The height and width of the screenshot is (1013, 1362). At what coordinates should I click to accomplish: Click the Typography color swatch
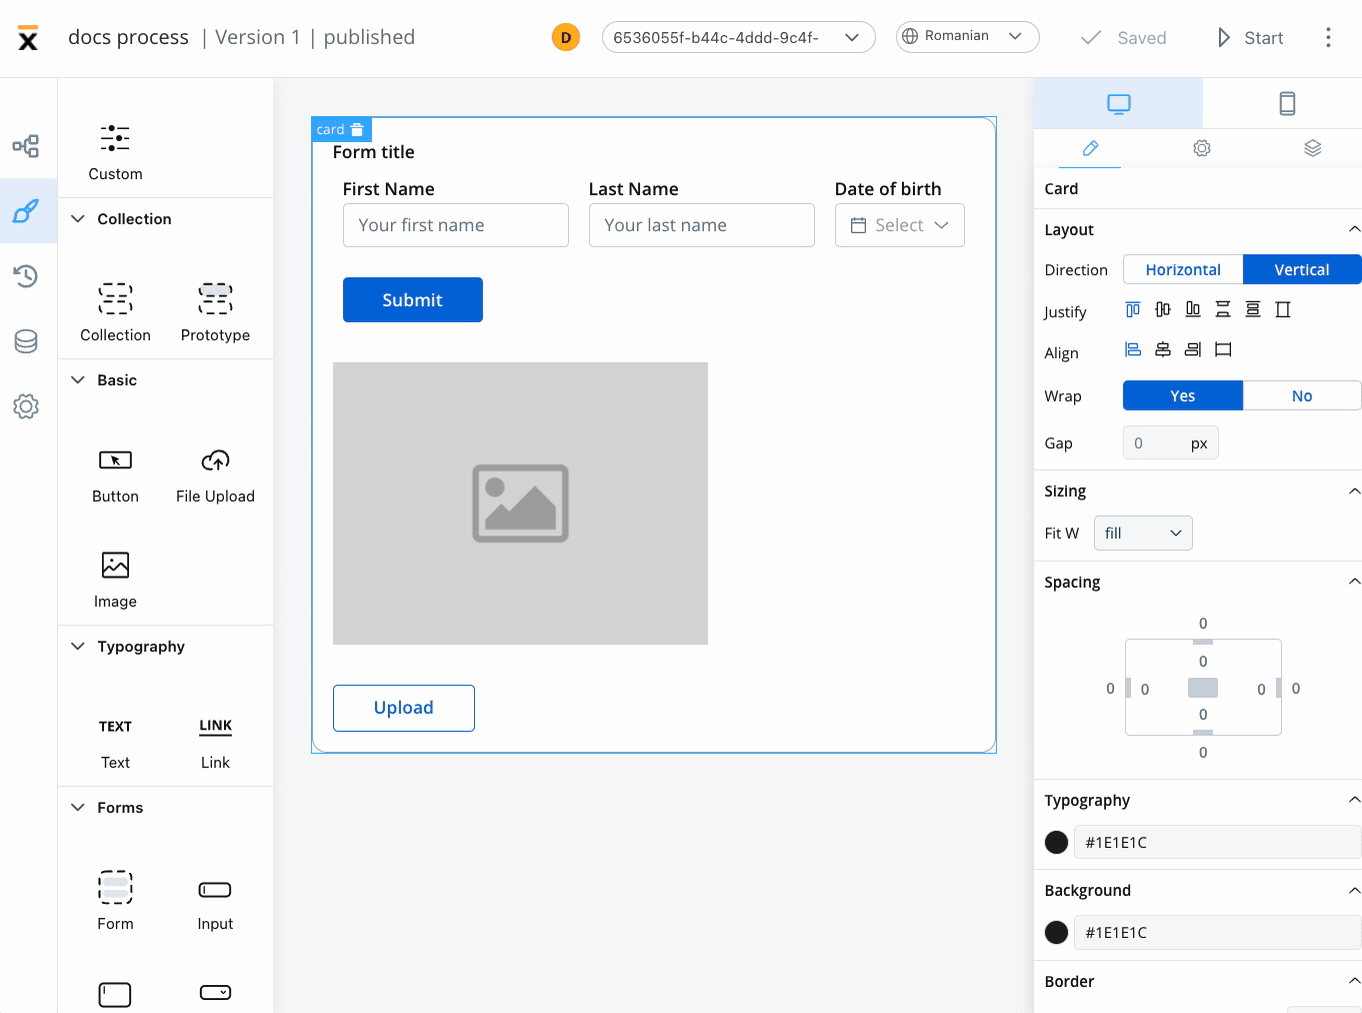(1056, 842)
